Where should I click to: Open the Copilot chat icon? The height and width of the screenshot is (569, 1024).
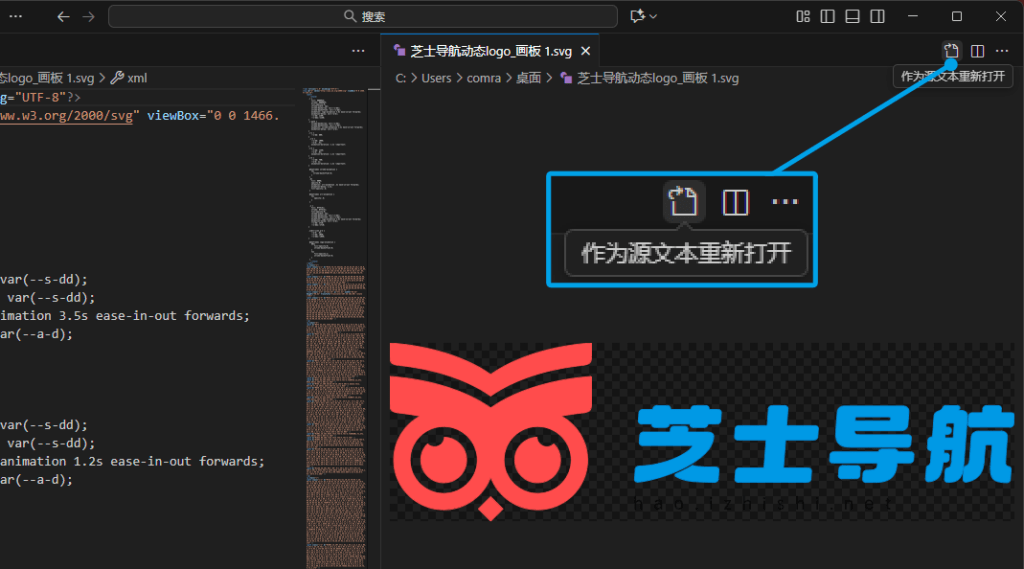637,16
